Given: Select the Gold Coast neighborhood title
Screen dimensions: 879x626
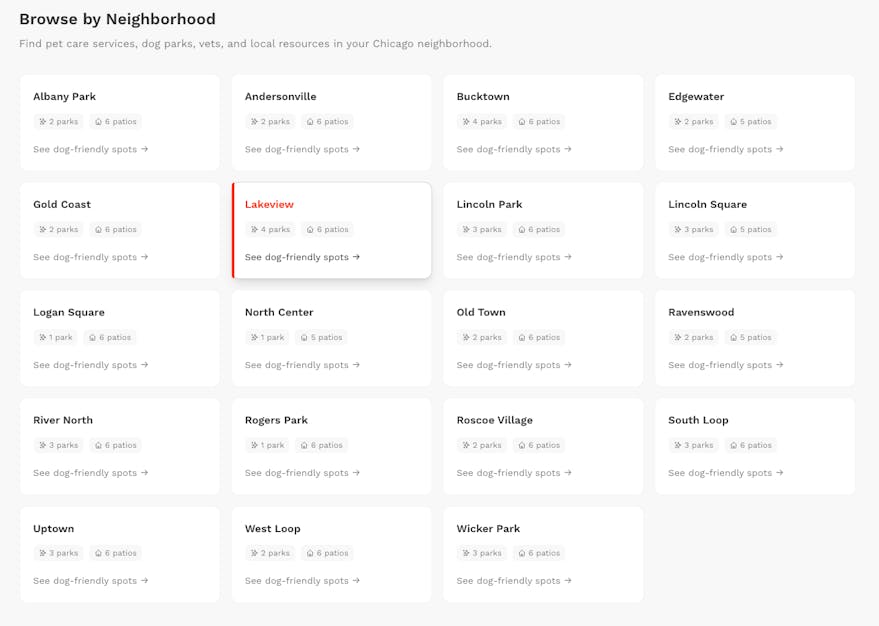Looking at the screenshot, I should click(62, 204).
